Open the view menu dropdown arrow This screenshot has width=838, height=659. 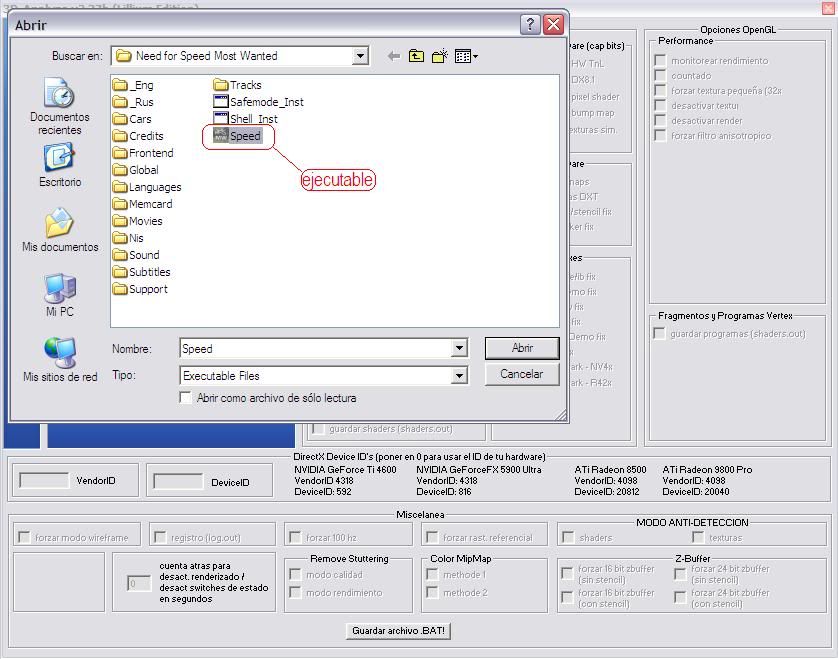[475, 56]
